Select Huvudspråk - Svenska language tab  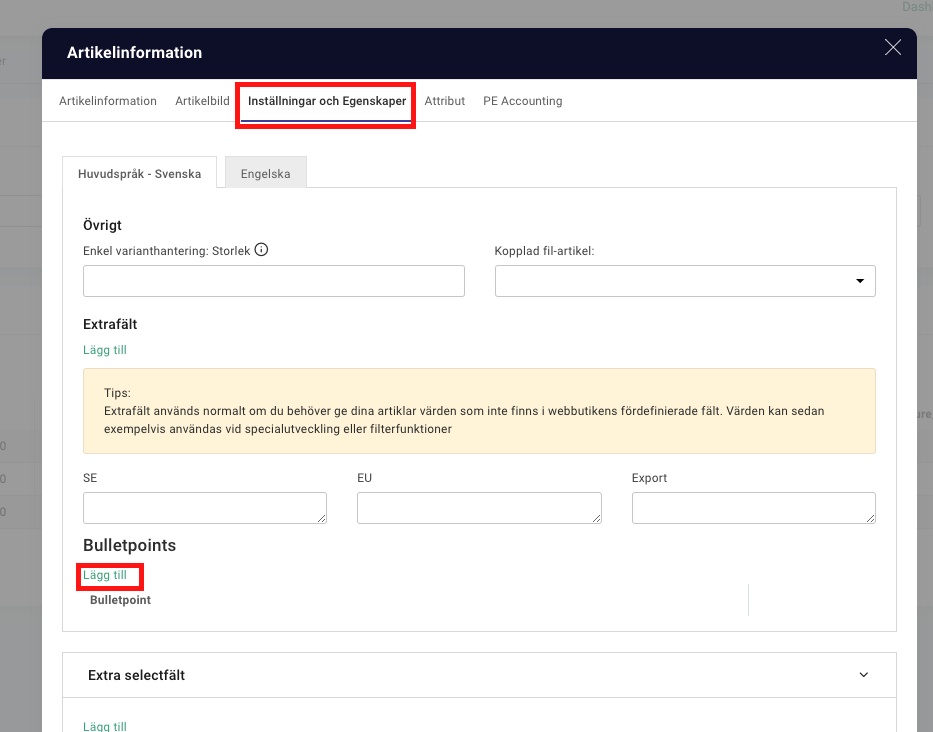140,173
